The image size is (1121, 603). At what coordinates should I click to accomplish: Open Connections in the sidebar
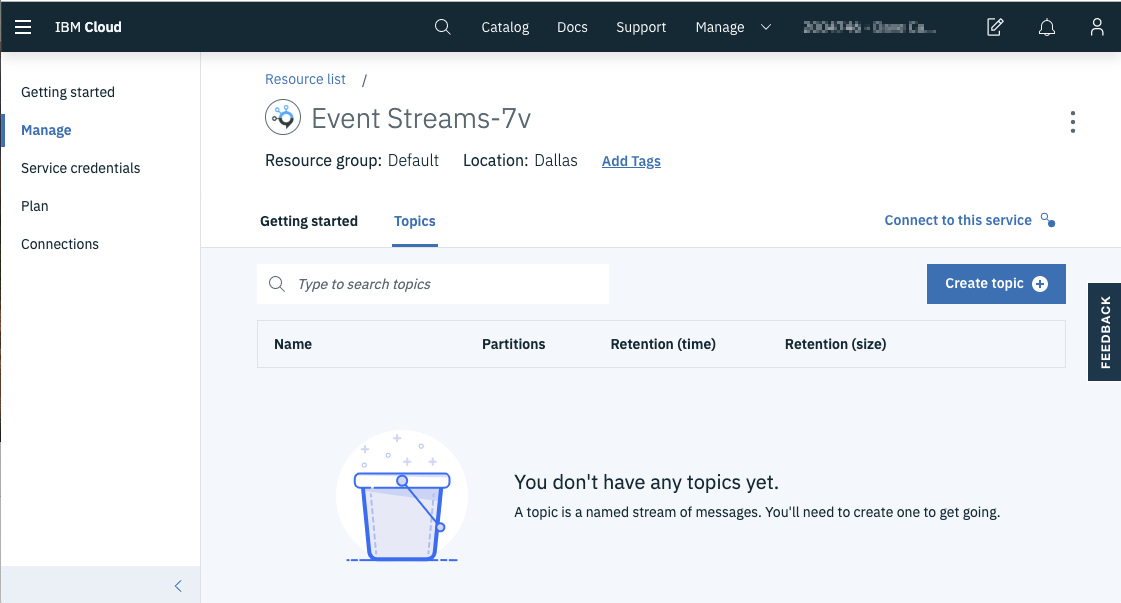tap(60, 244)
